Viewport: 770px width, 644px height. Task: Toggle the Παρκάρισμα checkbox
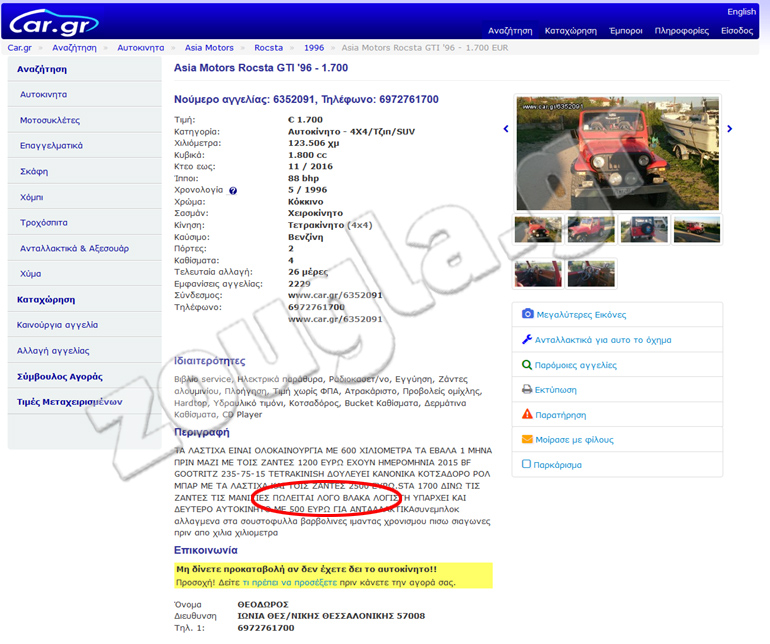(528, 465)
